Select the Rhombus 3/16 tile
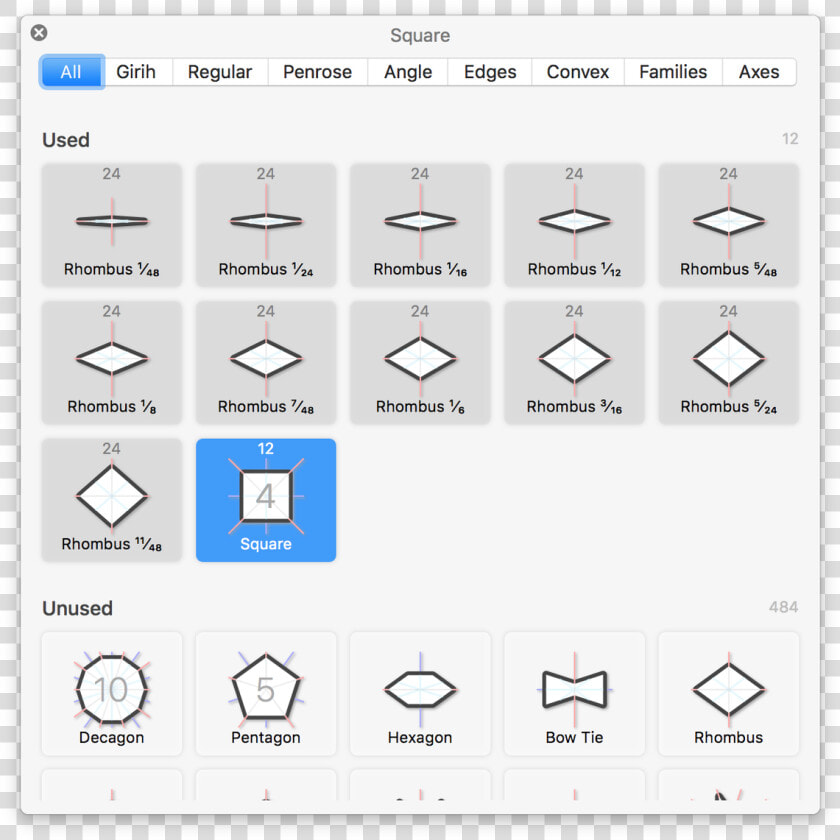The width and height of the screenshot is (840, 840). click(x=574, y=363)
